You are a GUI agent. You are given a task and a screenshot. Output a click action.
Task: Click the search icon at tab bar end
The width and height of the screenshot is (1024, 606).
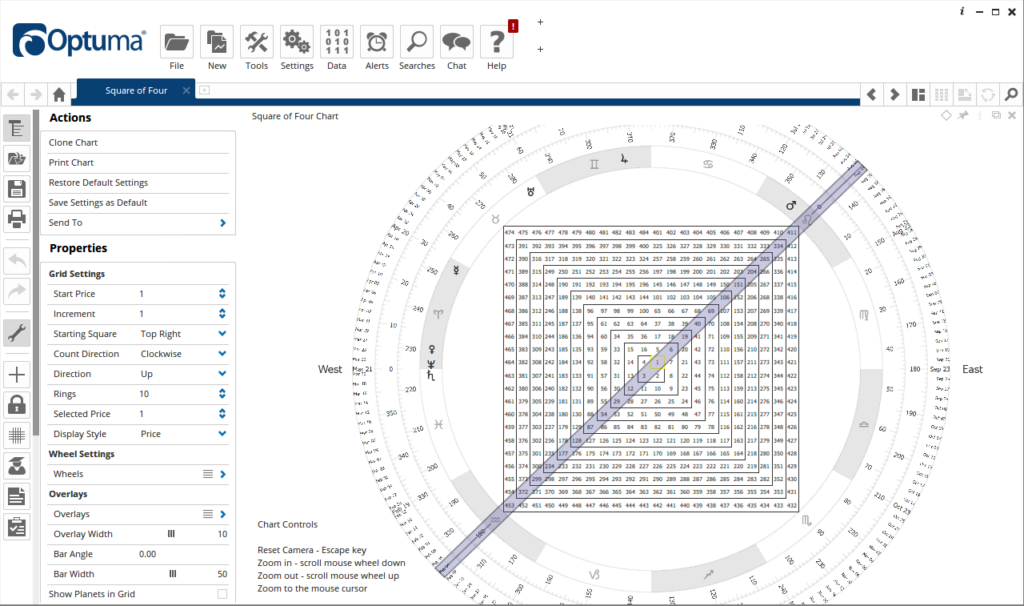[1011, 95]
